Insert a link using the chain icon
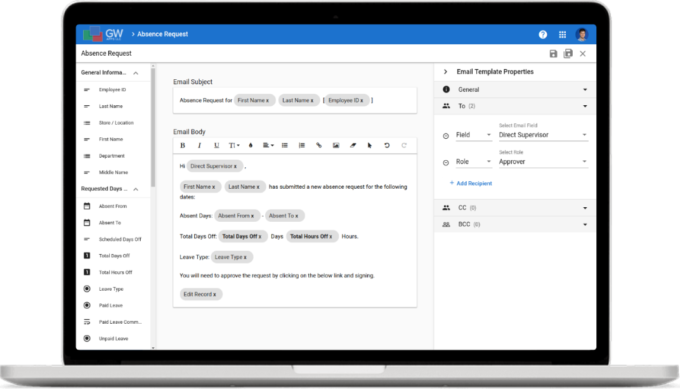Screen dimensions: 680x389 pos(319,145)
